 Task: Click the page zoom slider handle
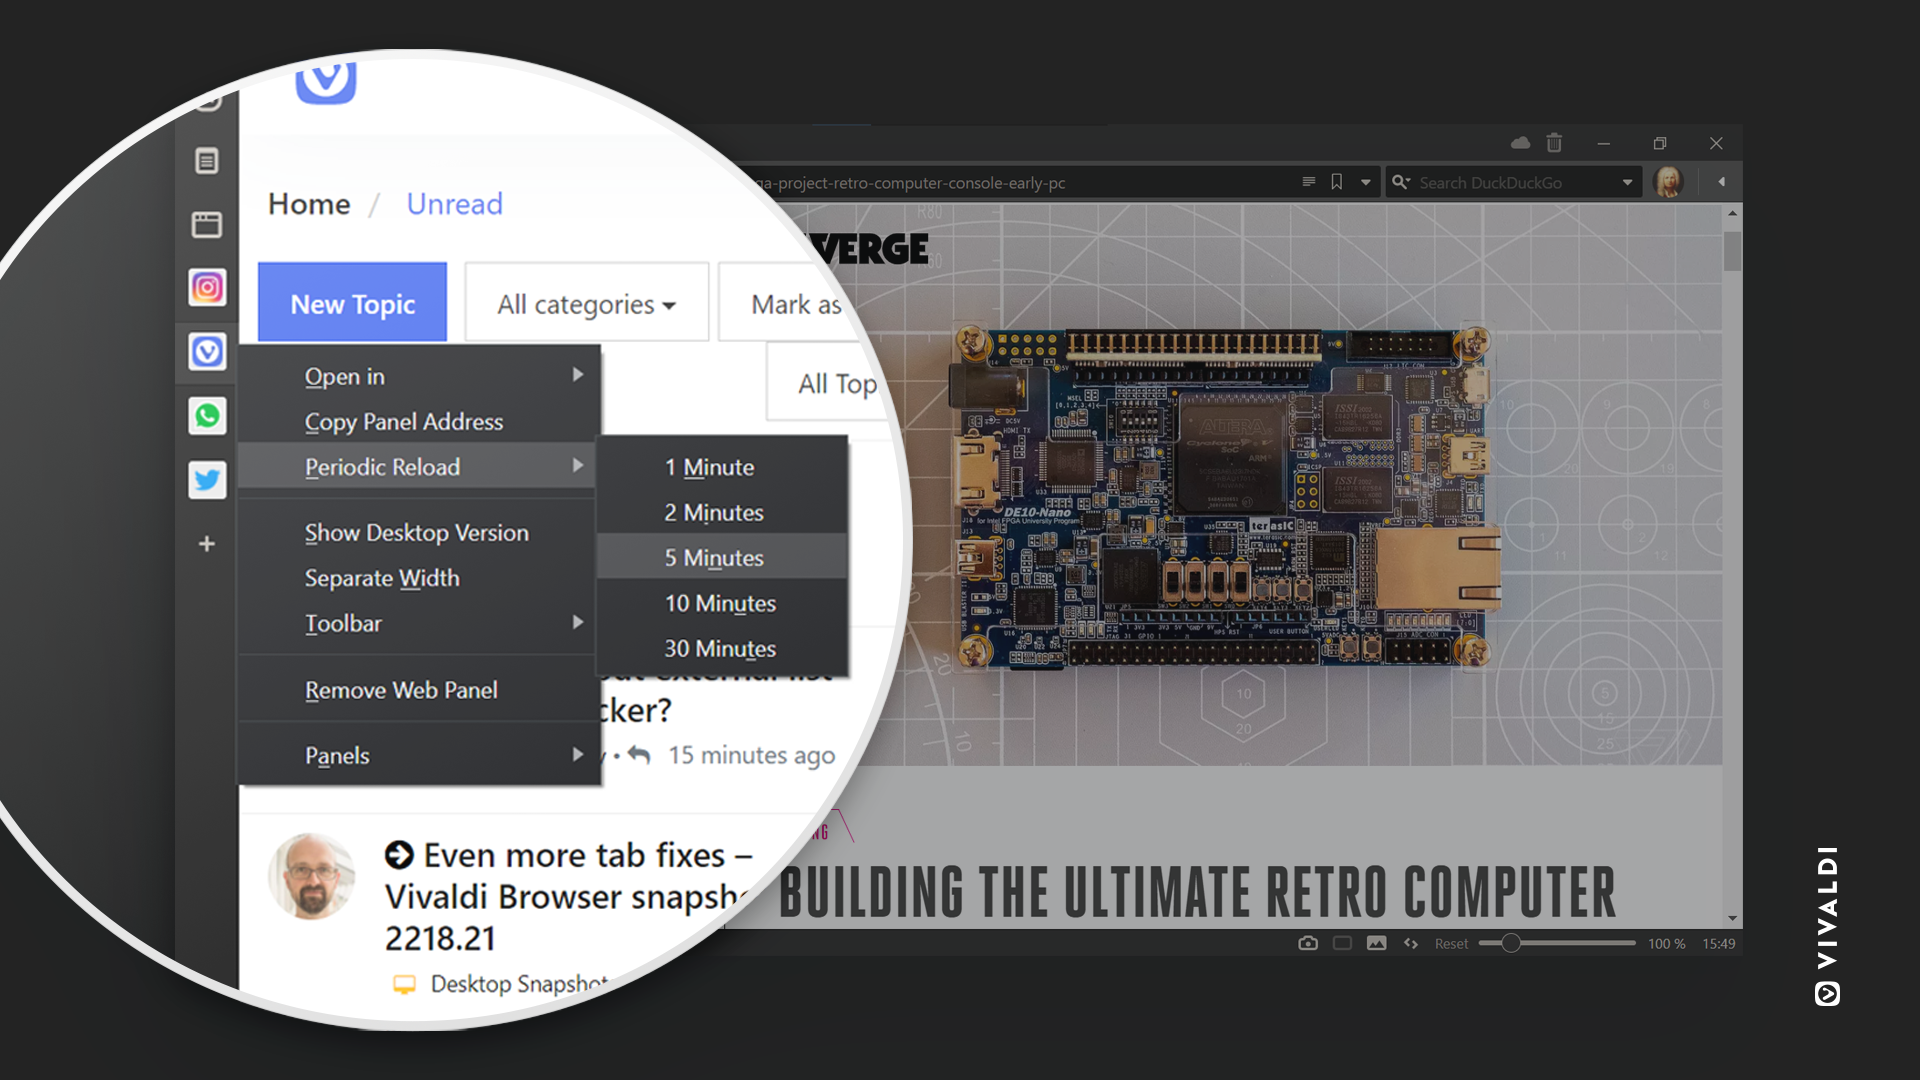tap(1511, 943)
